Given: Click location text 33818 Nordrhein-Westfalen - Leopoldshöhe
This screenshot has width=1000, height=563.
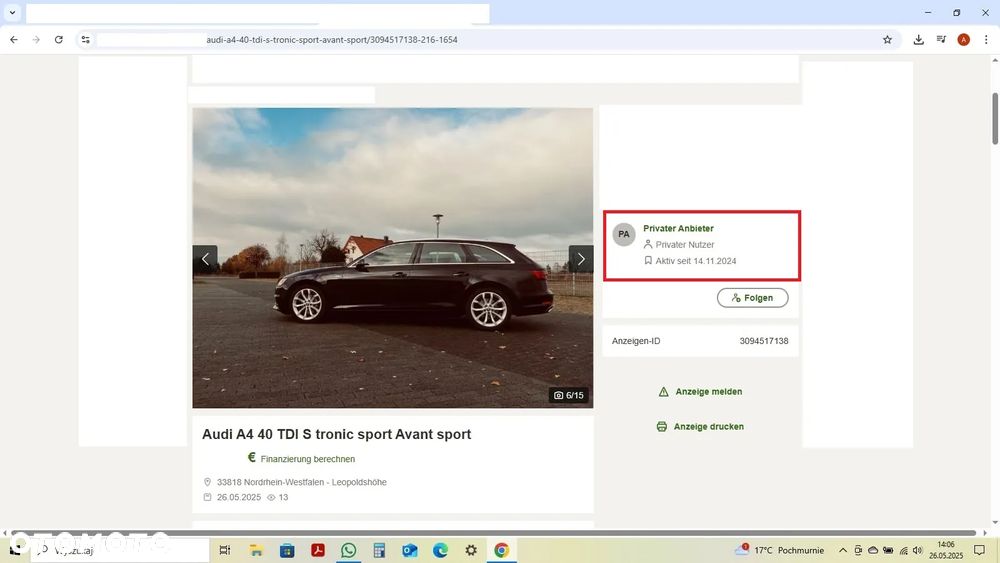Looking at the screenshot, I should [x=302, y=482].
